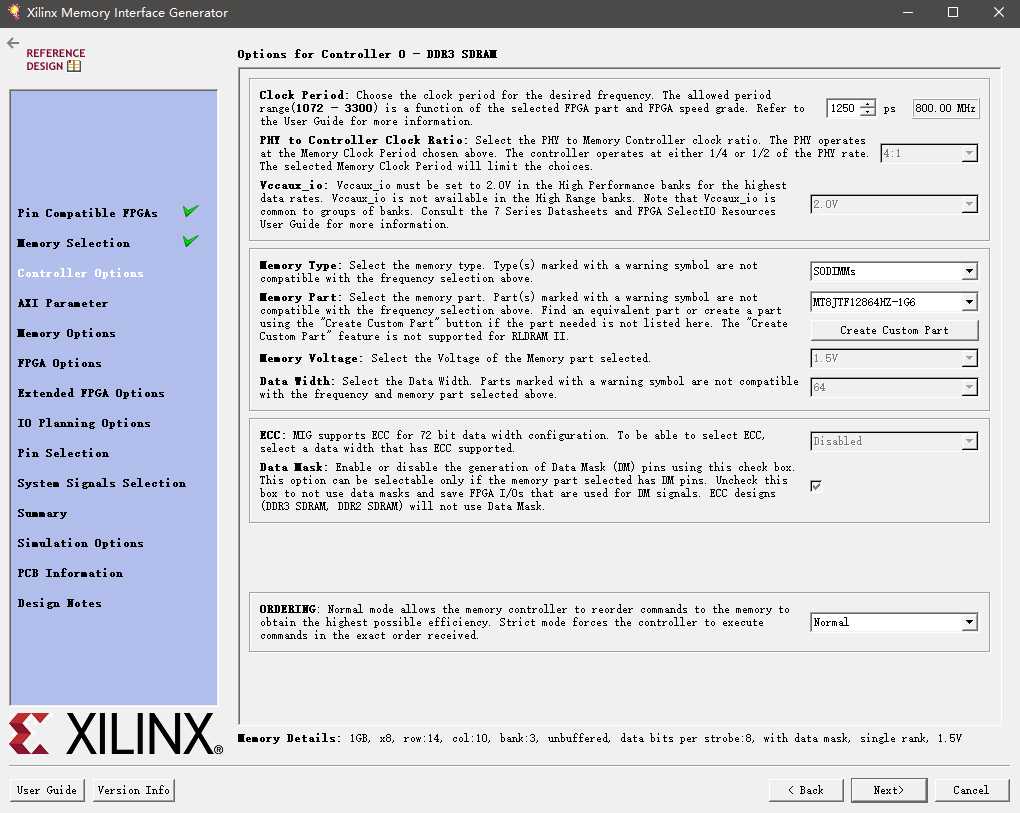Select Memory Selection step

[x=74, y=243]
